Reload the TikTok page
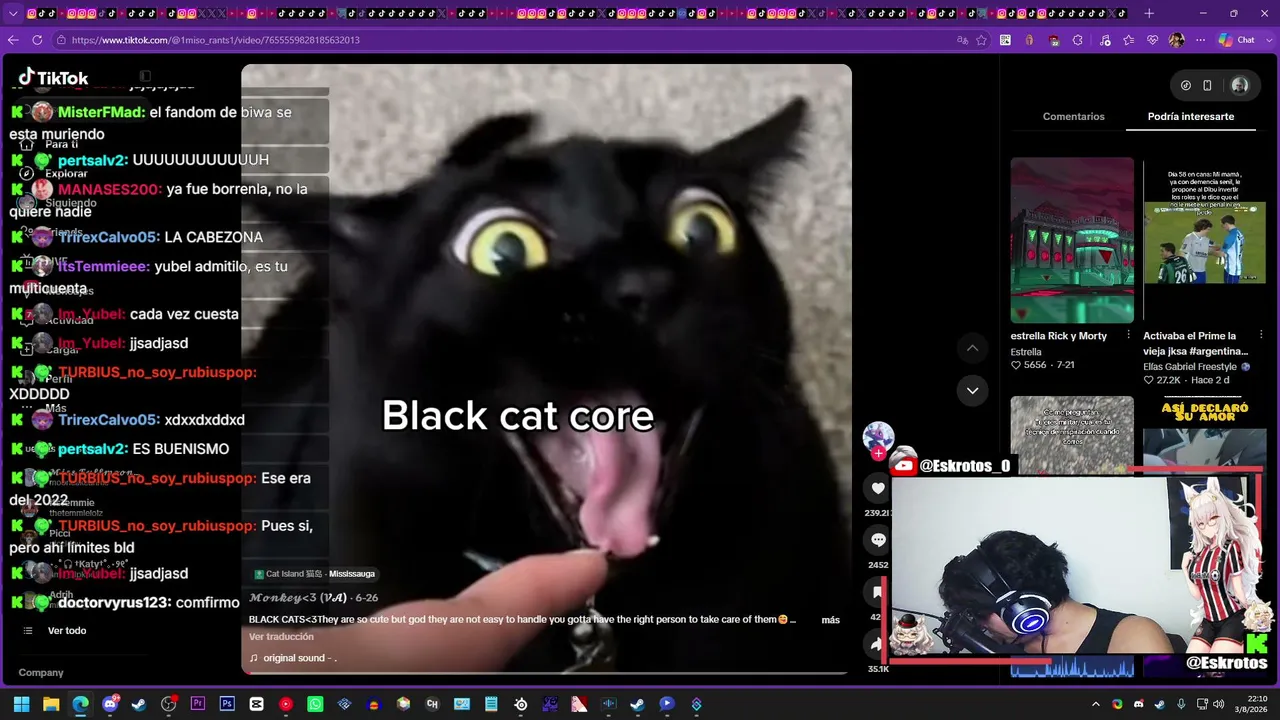The width and height of the screenshot is (1280, 720). pyautogui.click(x=37, y=40)
